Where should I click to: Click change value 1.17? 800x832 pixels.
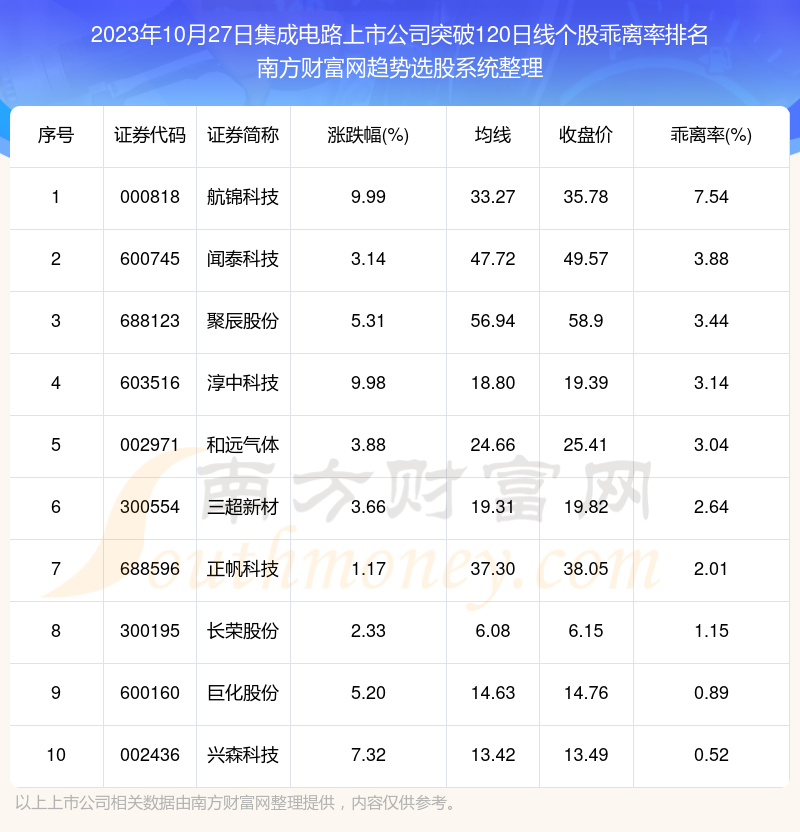click(x=368, y=569)
